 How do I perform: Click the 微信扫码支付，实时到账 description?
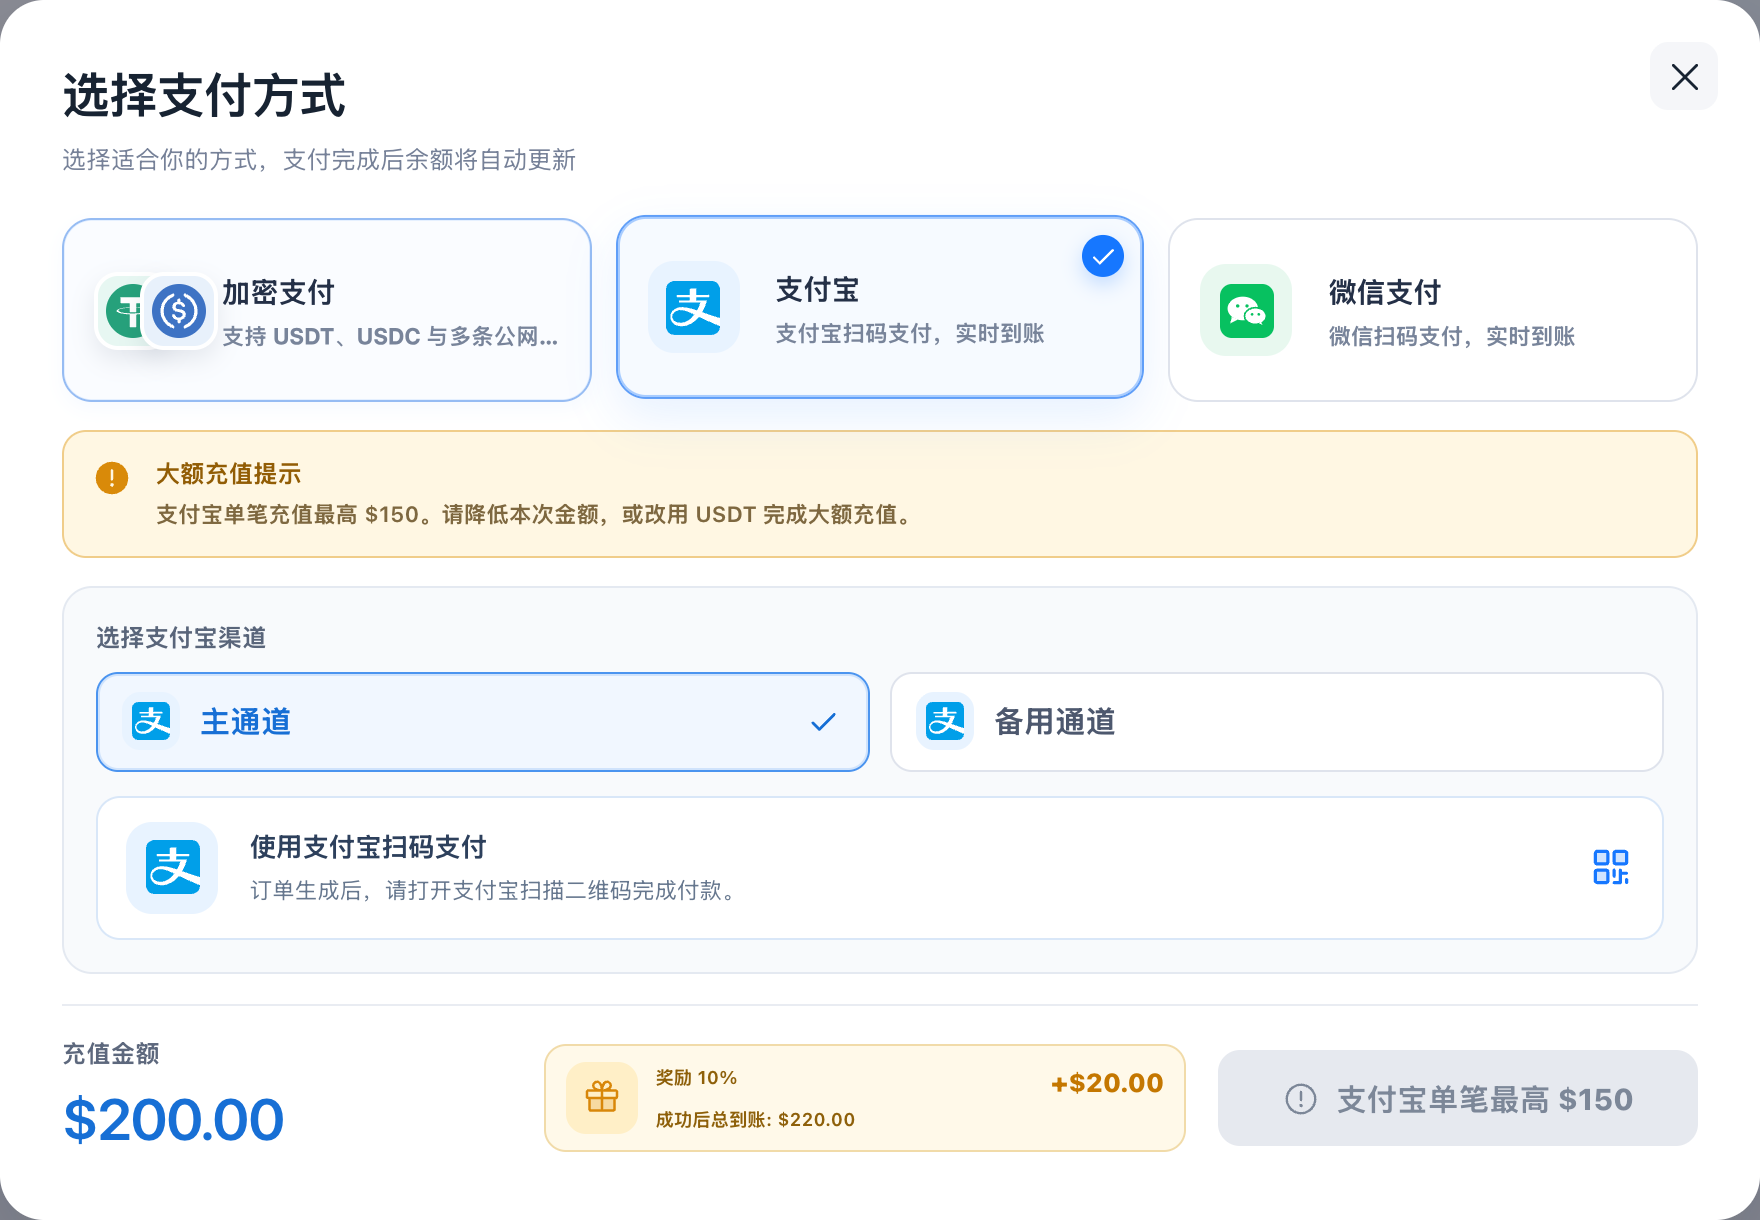[1451, 337]
